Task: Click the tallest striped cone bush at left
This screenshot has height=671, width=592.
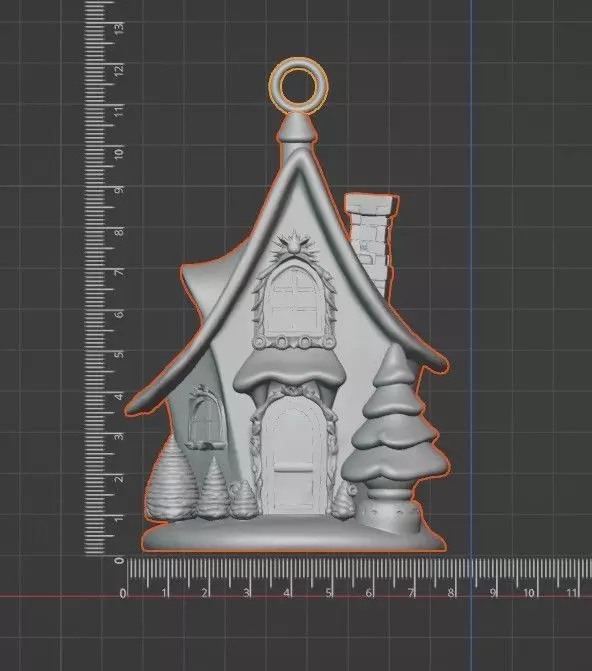Action: (171, 479)
